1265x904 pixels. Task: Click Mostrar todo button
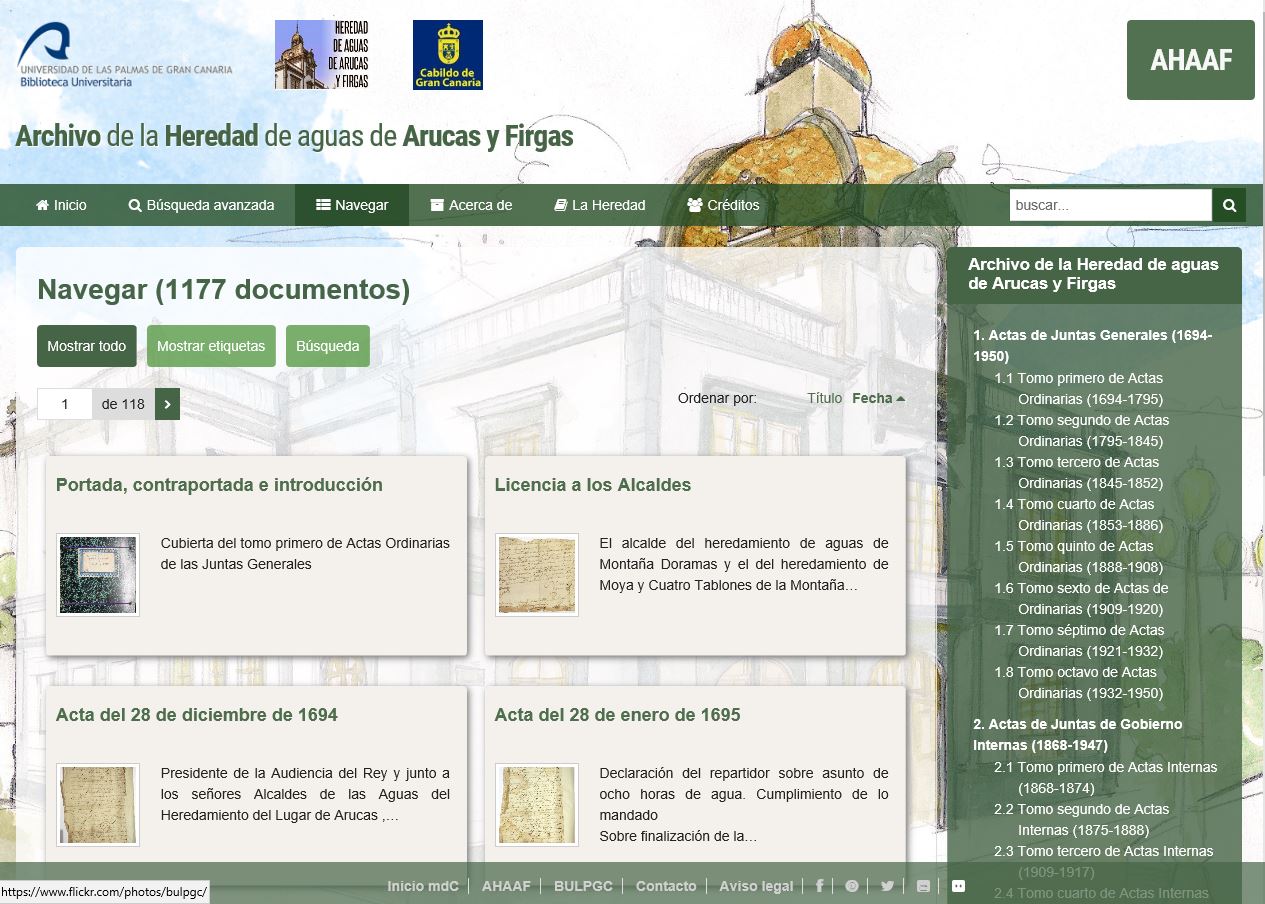point(87,346)
